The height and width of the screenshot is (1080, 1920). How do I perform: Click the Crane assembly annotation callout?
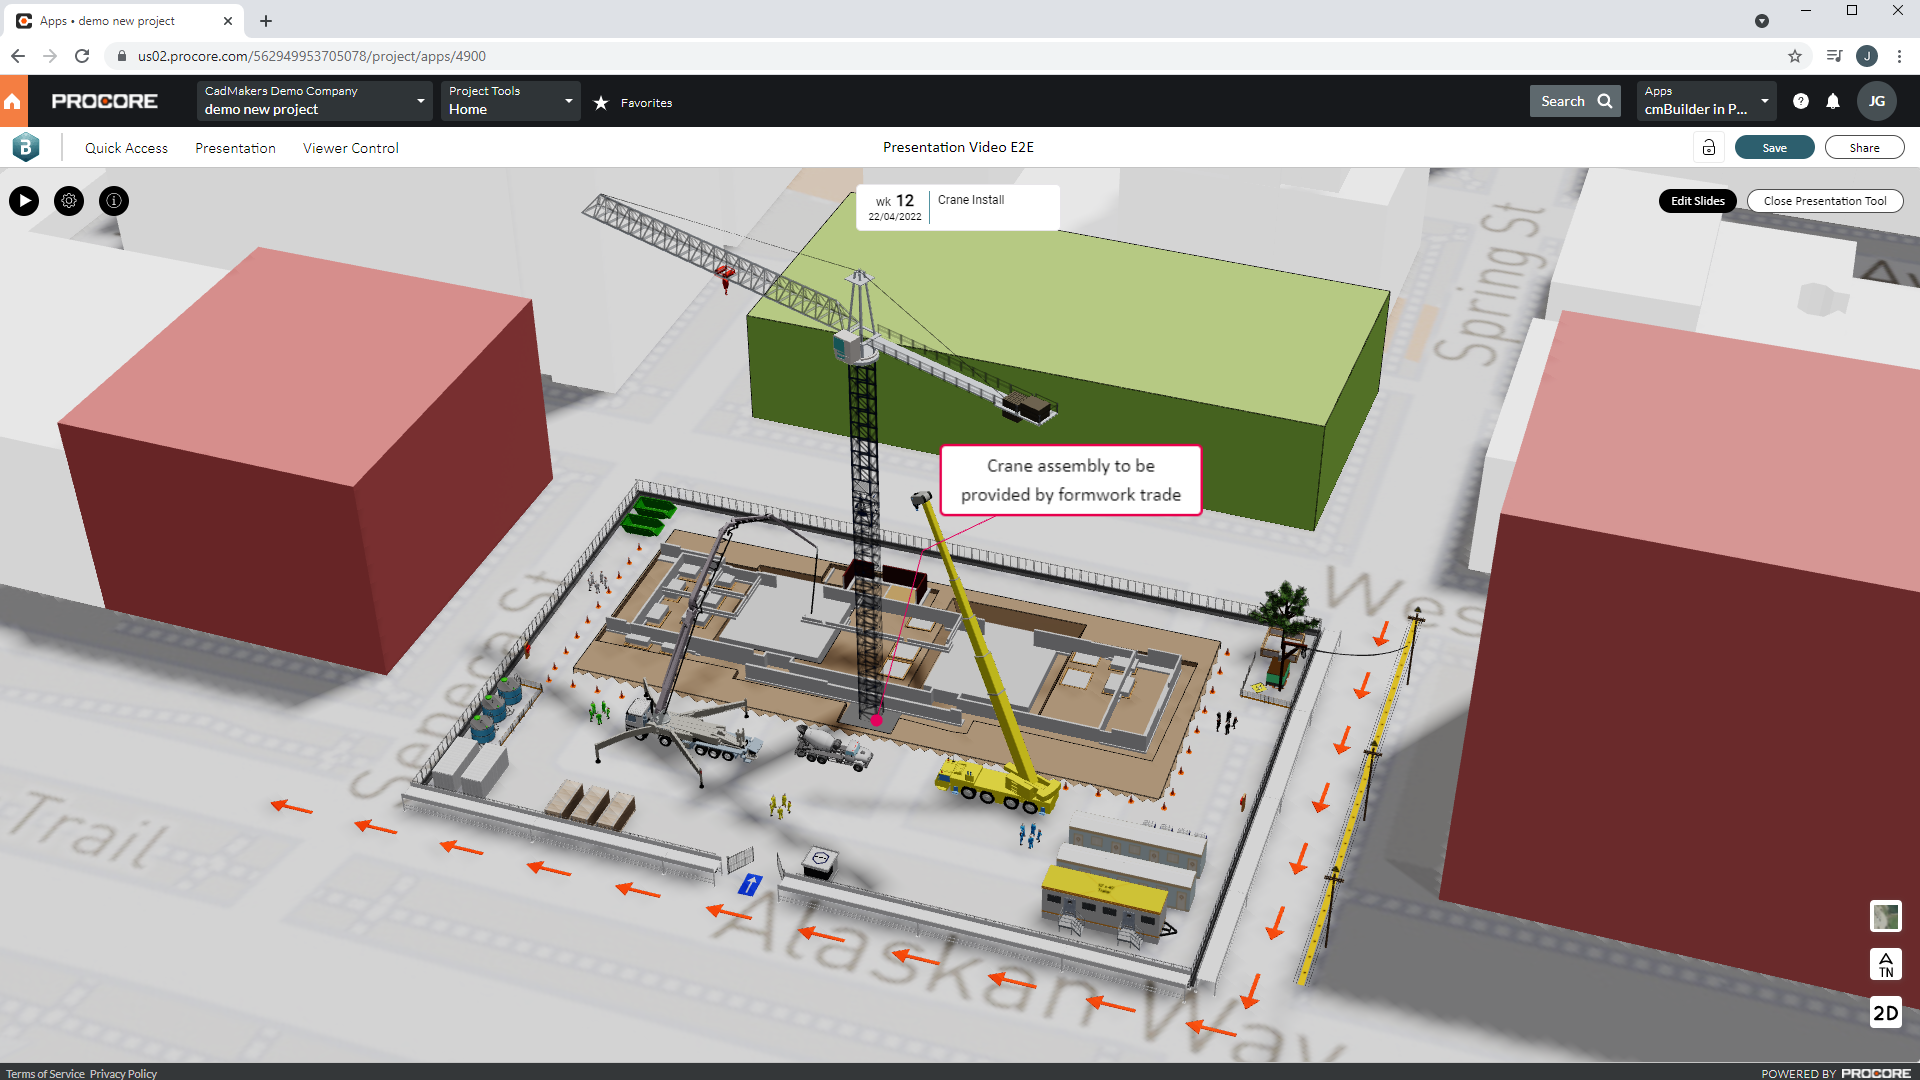pyautogui.click(x=1071, y=480)
